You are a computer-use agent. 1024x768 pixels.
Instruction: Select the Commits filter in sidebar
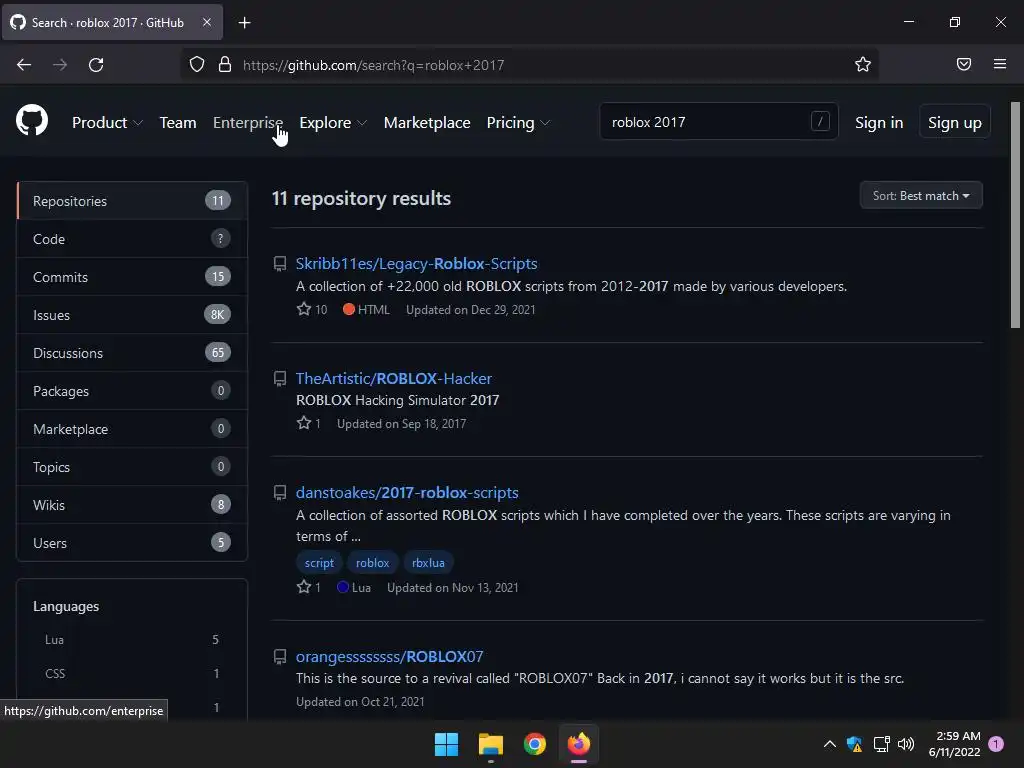[x=132, y=277]
